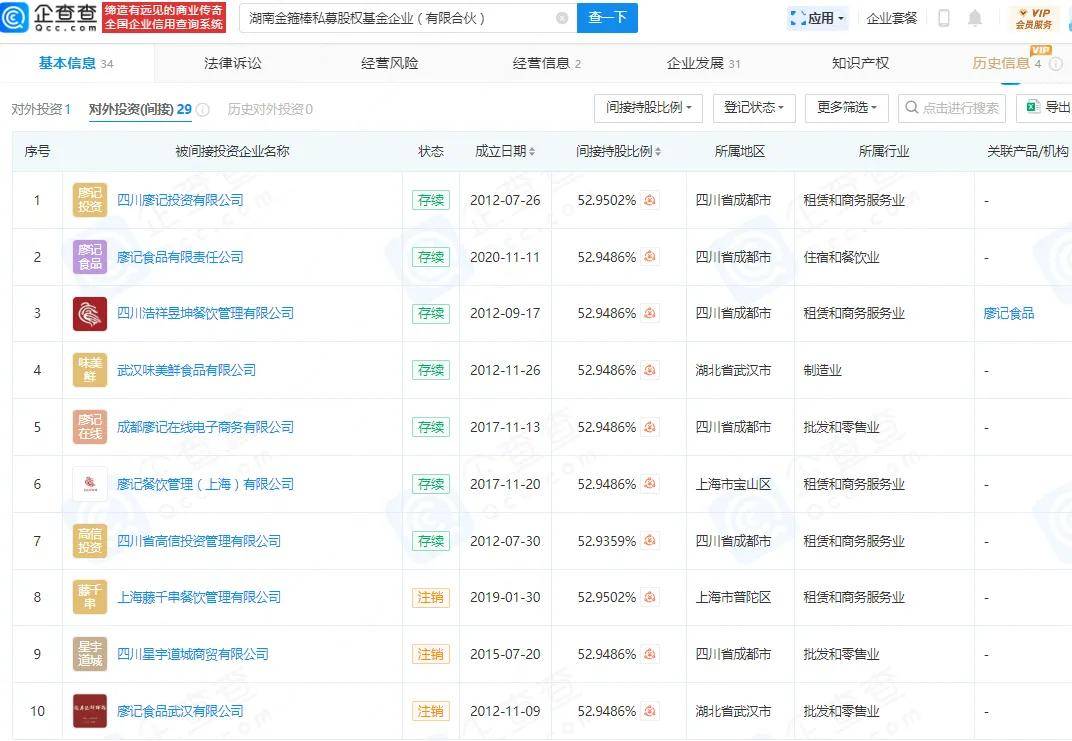Open 四川省高信投资管理有限公司 link
Image resolution: width=1072 pixels, height=741 pixels.
pos(199,541)
